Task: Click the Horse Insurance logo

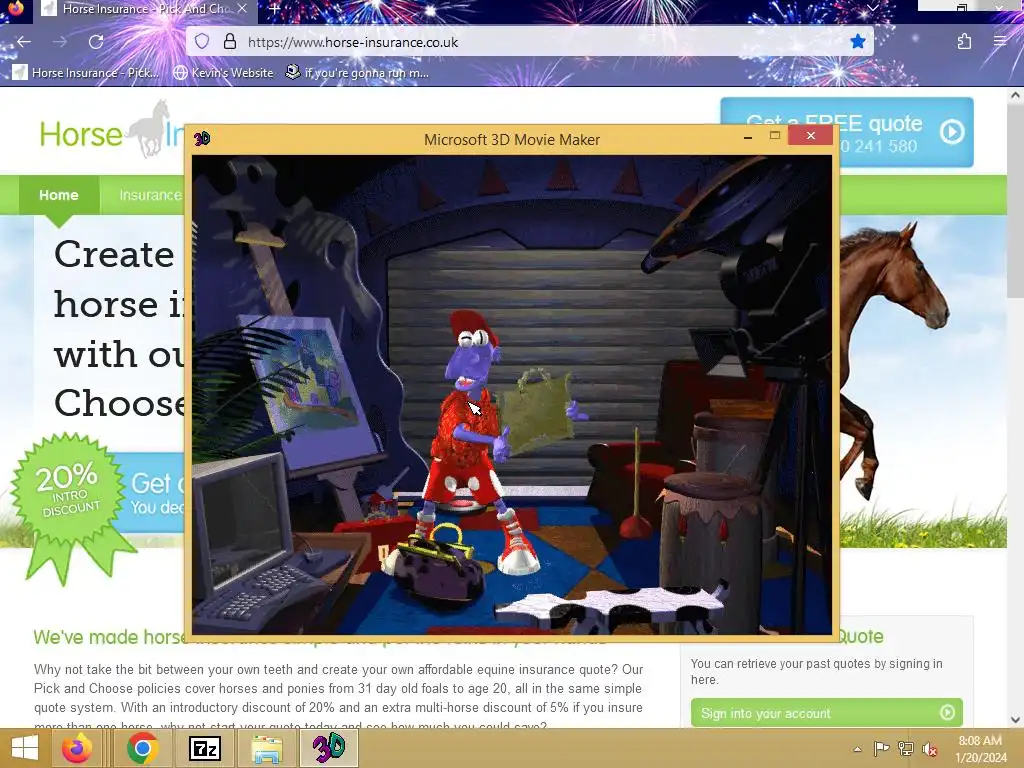Action: (x=111, y=131)
